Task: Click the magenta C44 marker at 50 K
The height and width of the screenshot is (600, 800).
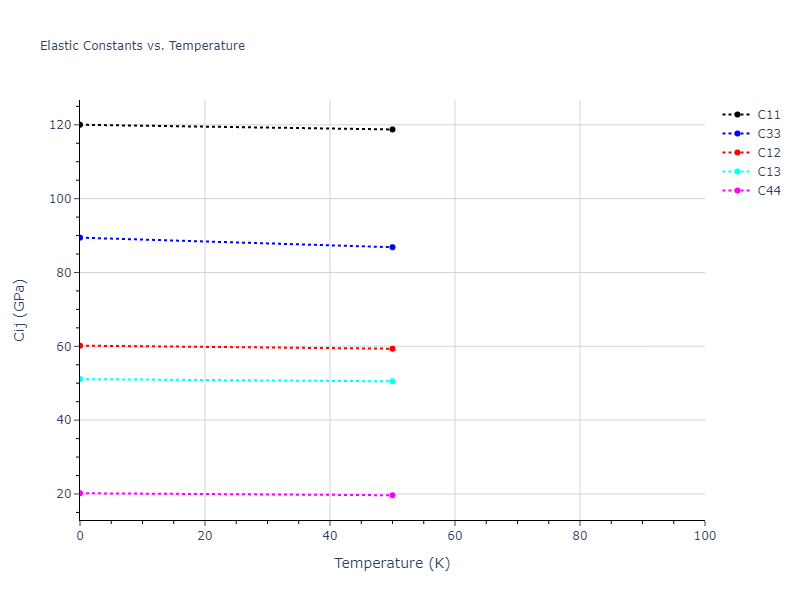Action: pos(392,495)
